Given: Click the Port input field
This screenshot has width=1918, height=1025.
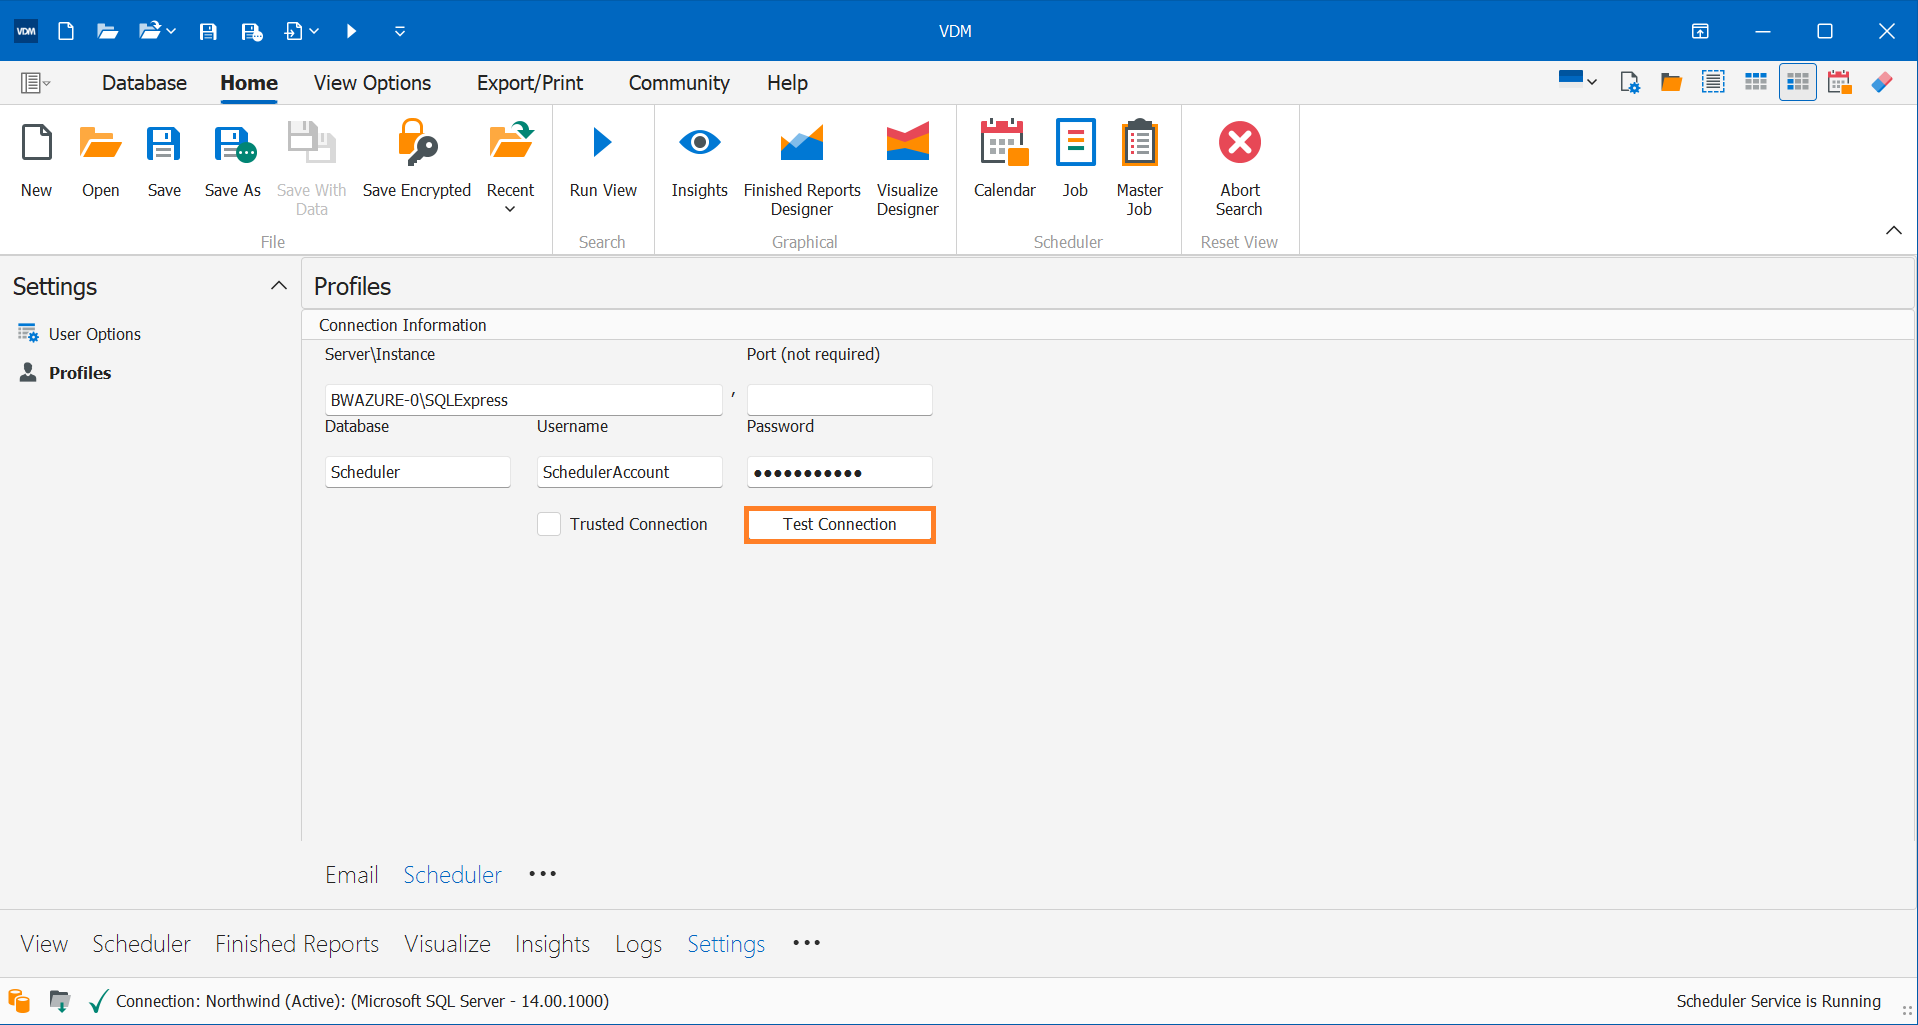Looking at the screenshot, I should pos(839,400).
